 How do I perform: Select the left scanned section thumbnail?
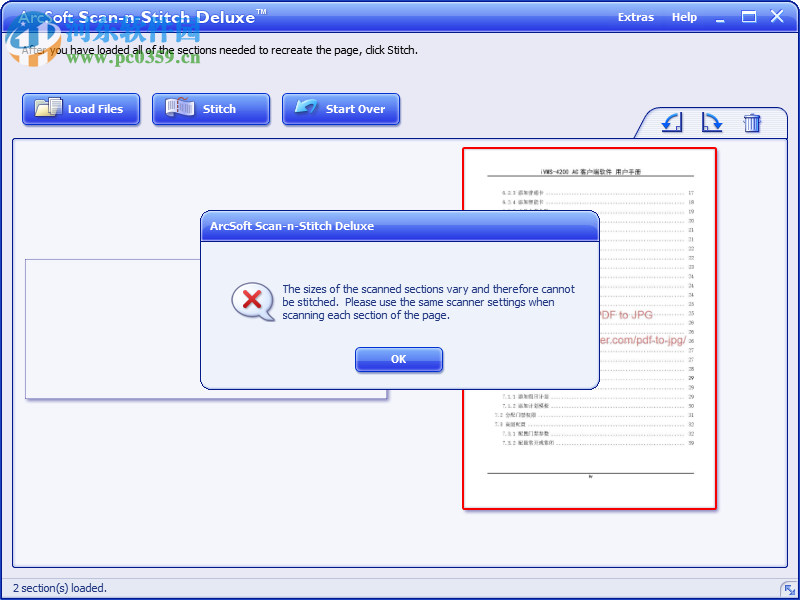click(x=112, y=329)
